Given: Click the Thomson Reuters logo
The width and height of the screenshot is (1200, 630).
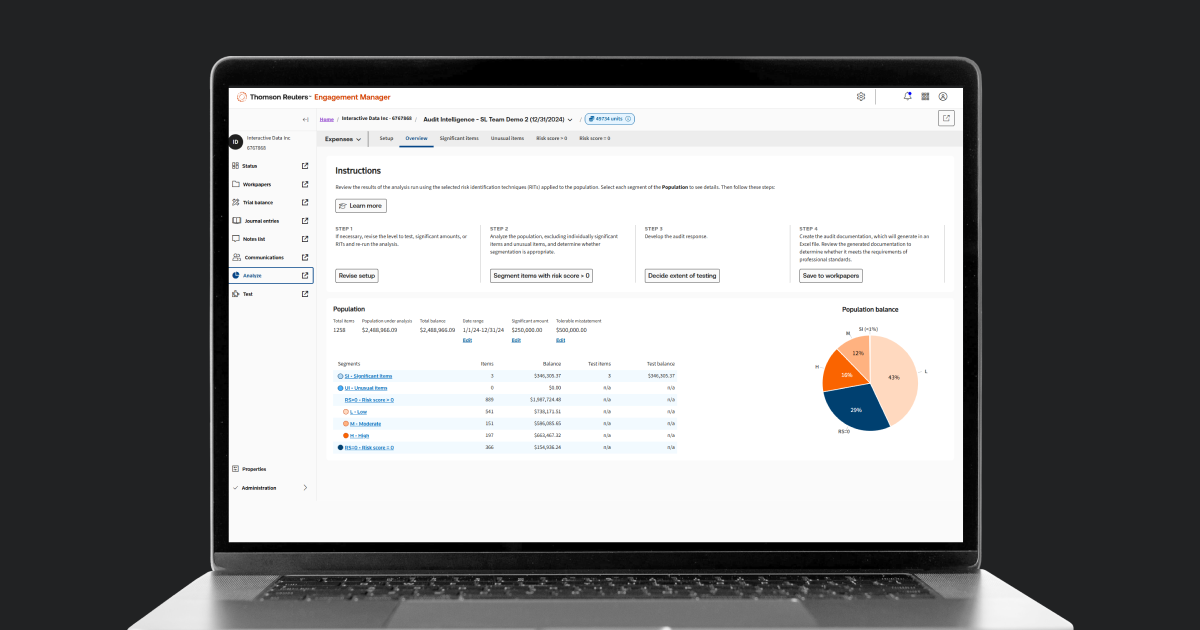Looking at the screenshot, I should [x=275, y=97].
